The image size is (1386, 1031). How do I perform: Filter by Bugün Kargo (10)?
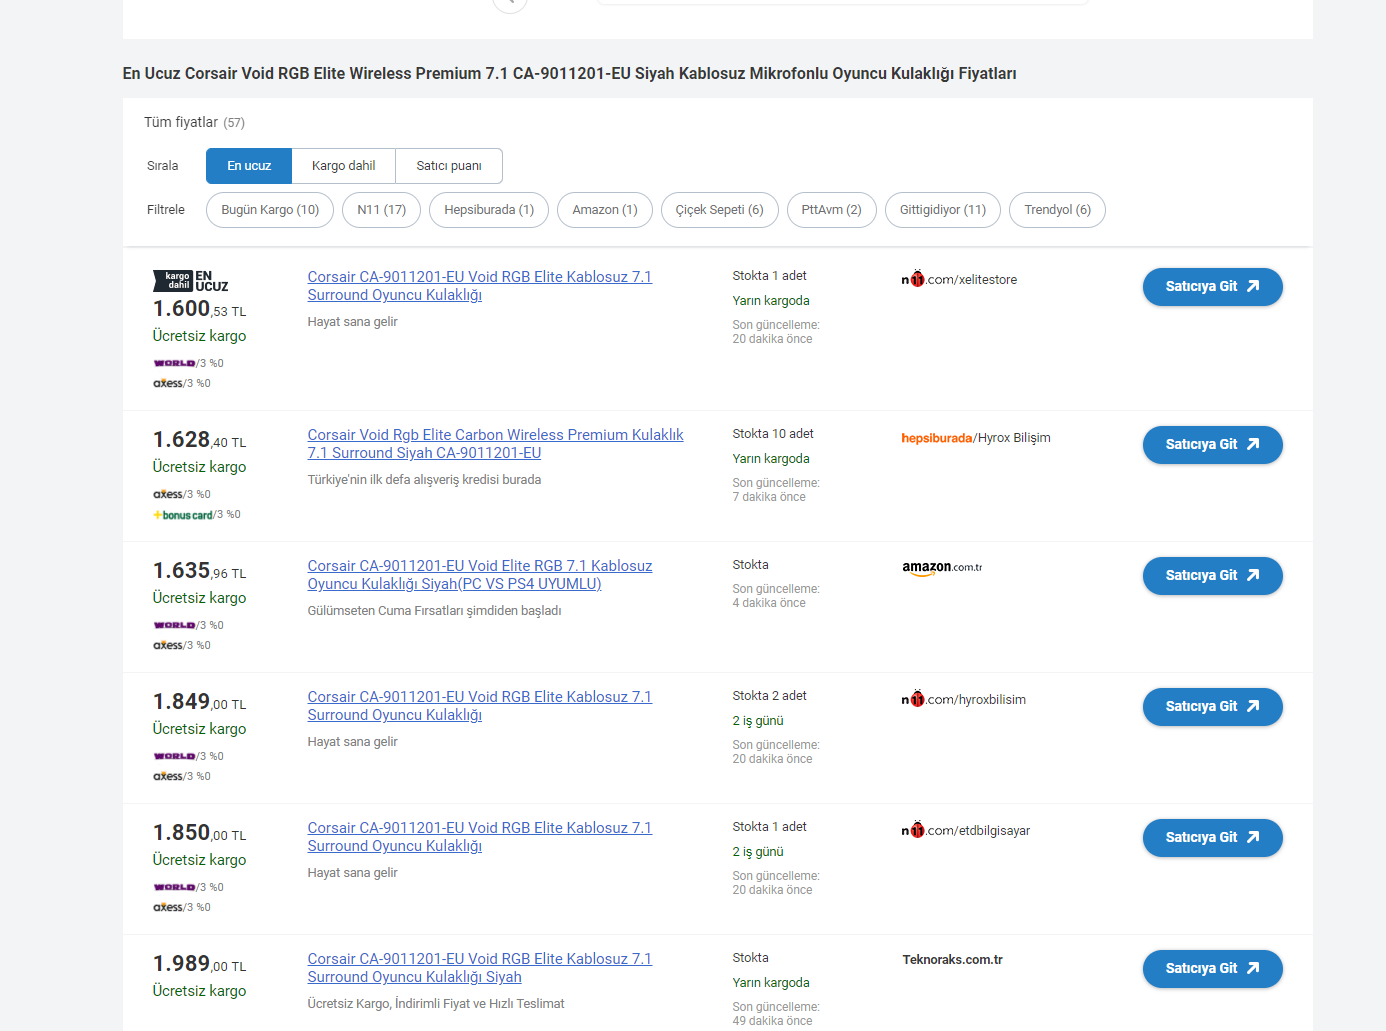pos(270,210)
